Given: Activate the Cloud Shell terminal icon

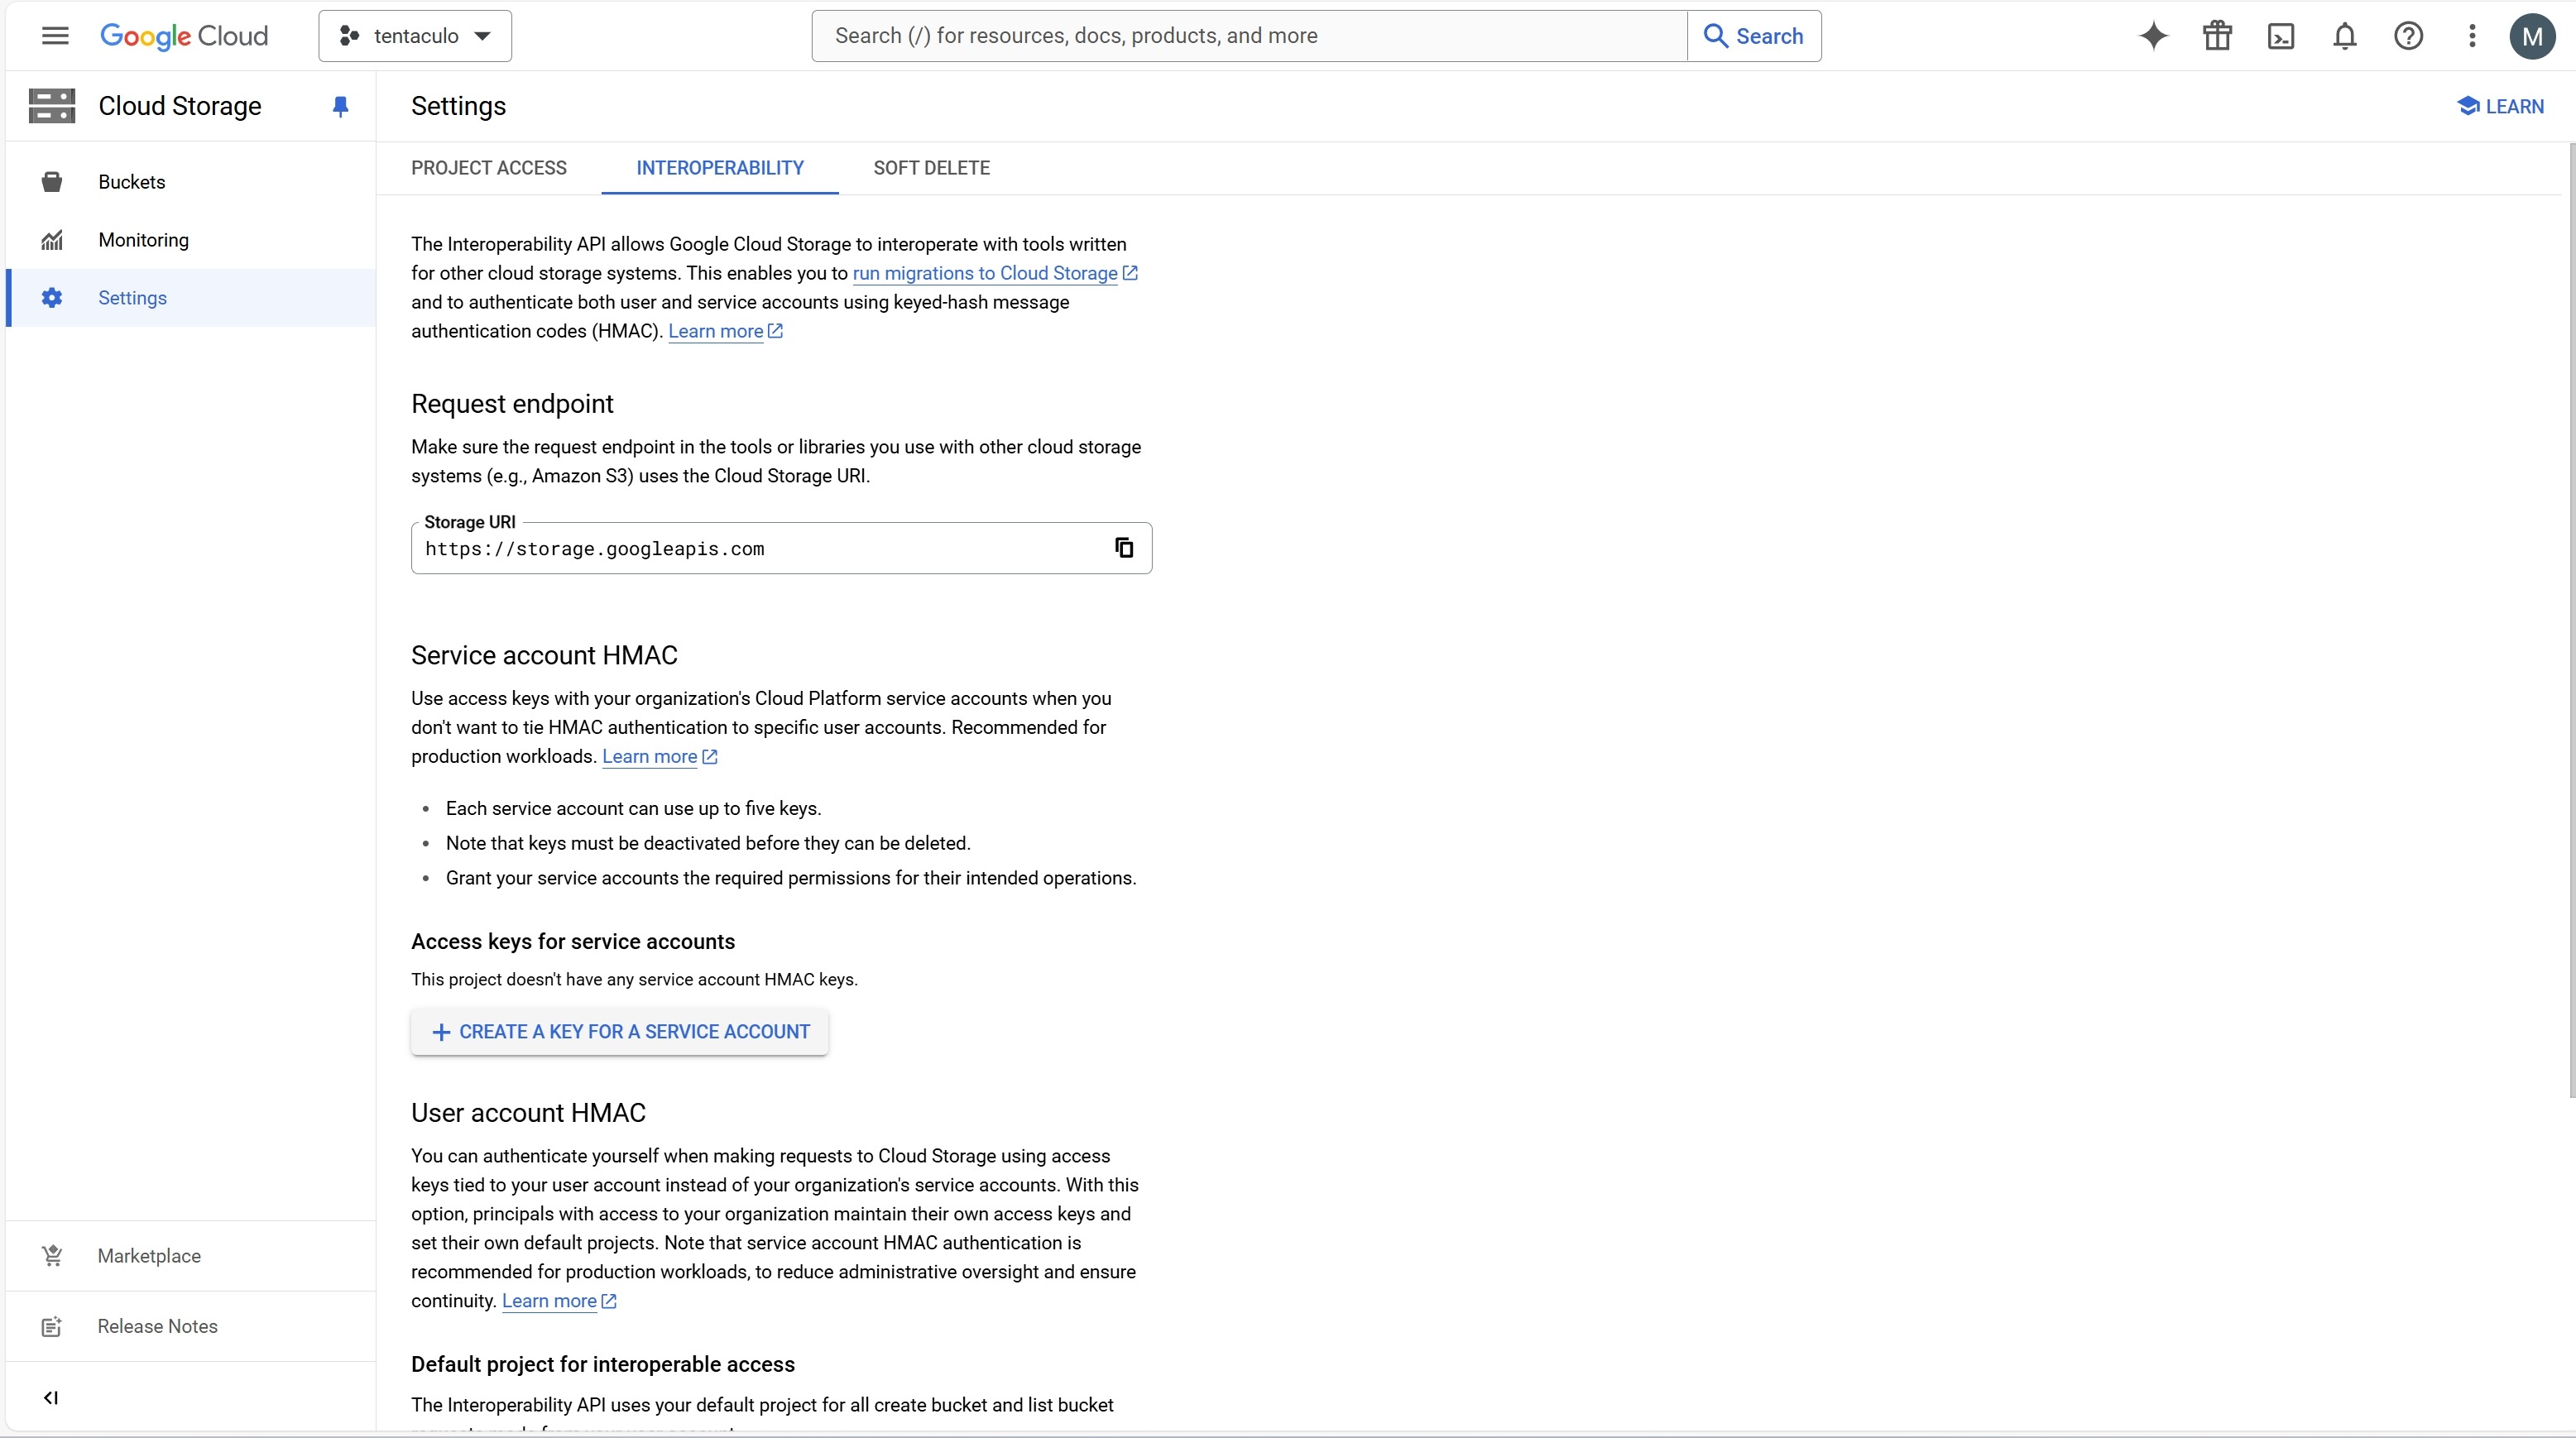Looking at the screenshot, I should [2281, 36].
